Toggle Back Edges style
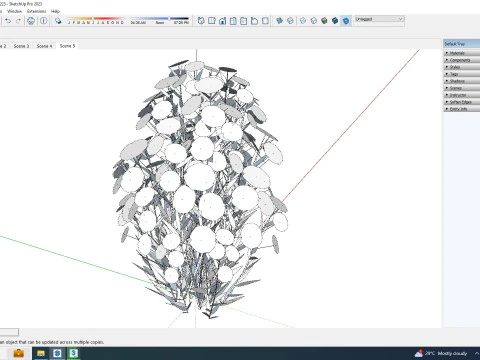 coord(290,21)
